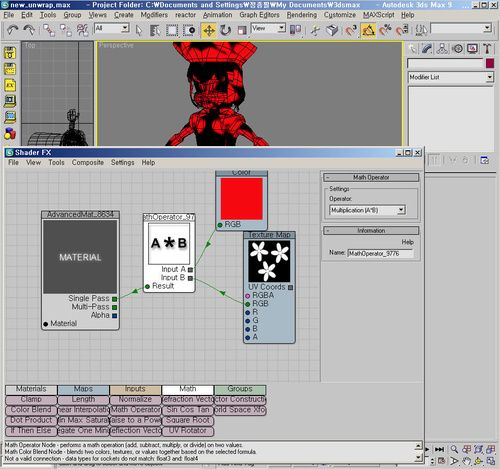500x469 pixels.
Task: Open the Utilities hammer panel tab
Action: pyautogui.click(x=487, y=49)
